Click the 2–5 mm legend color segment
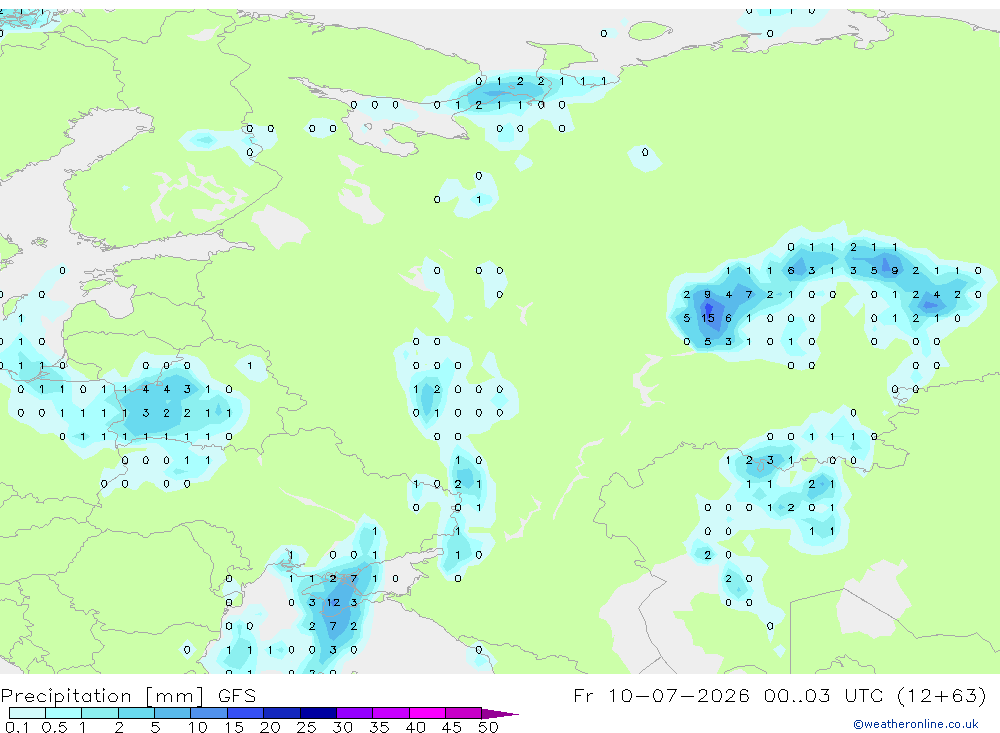Screen dimensions: 1000x733 click(136, 713)
